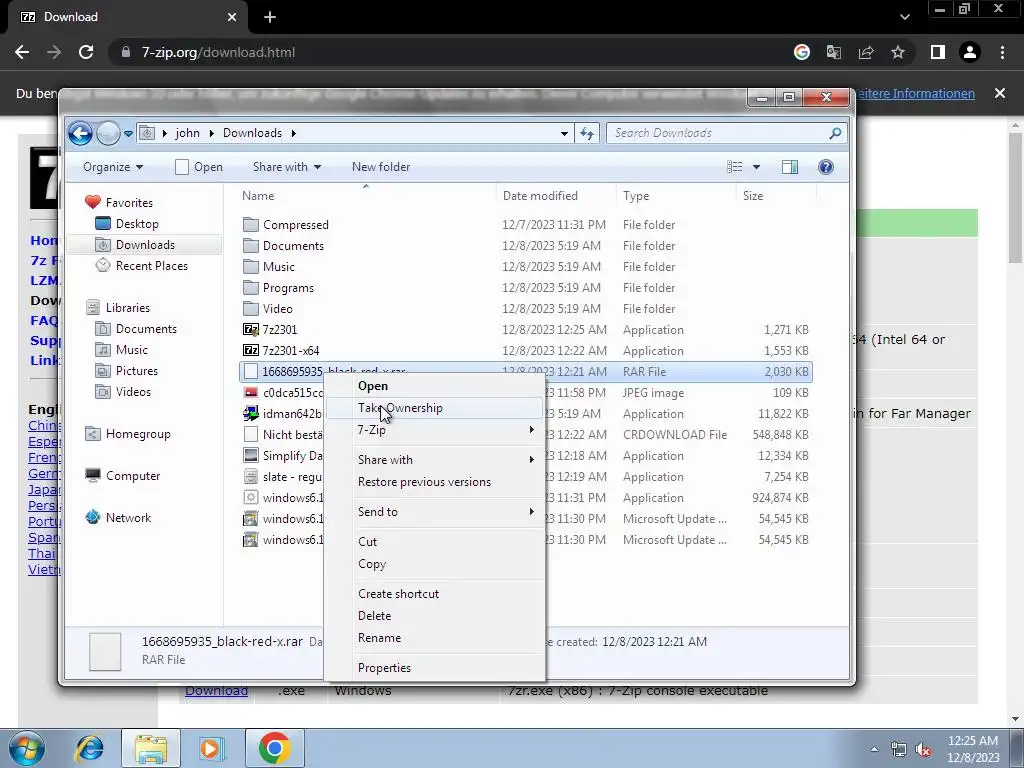Select Network in sidebar

pos(128,518)
